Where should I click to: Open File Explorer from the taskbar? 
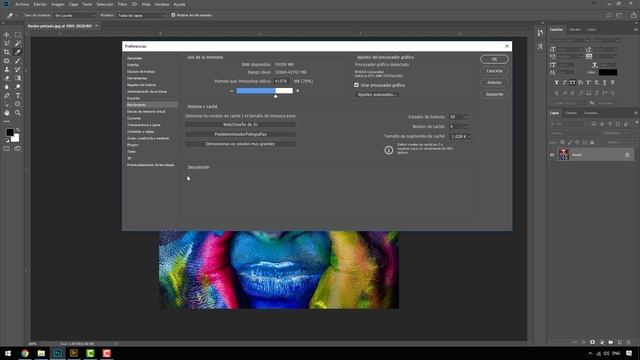41,353
